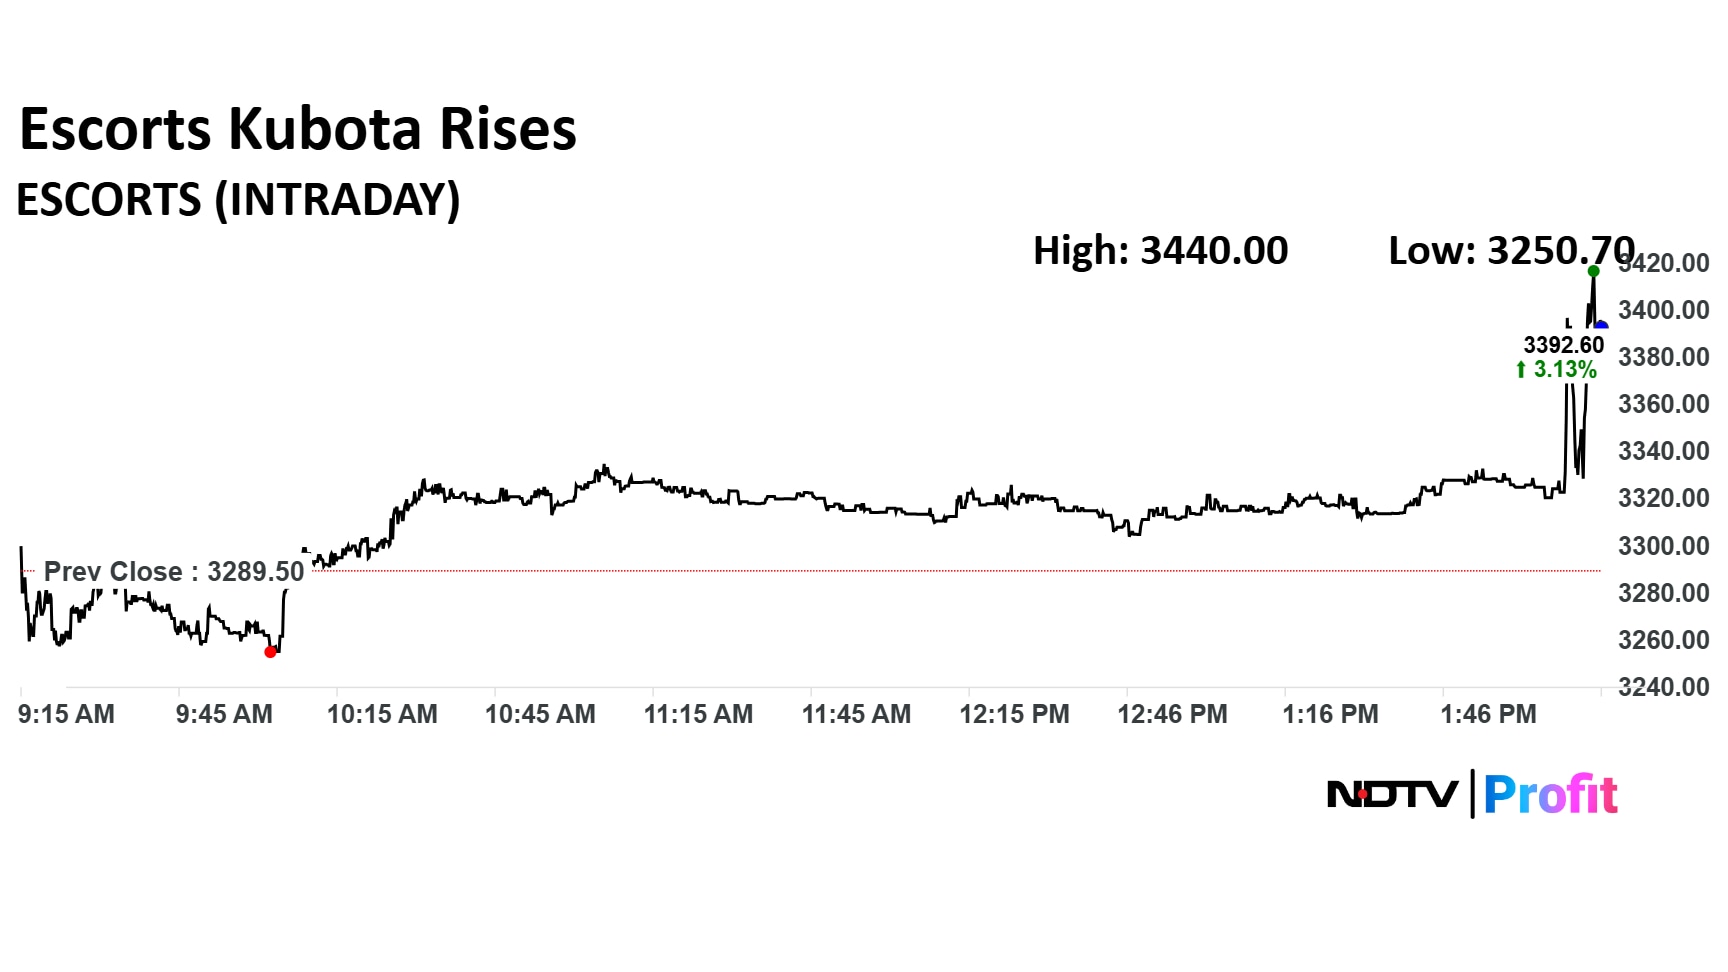Click the green up-arrow beside 3.13%
The width and height of the screenshot is (1728, 972).
(x=1521, y=370)
